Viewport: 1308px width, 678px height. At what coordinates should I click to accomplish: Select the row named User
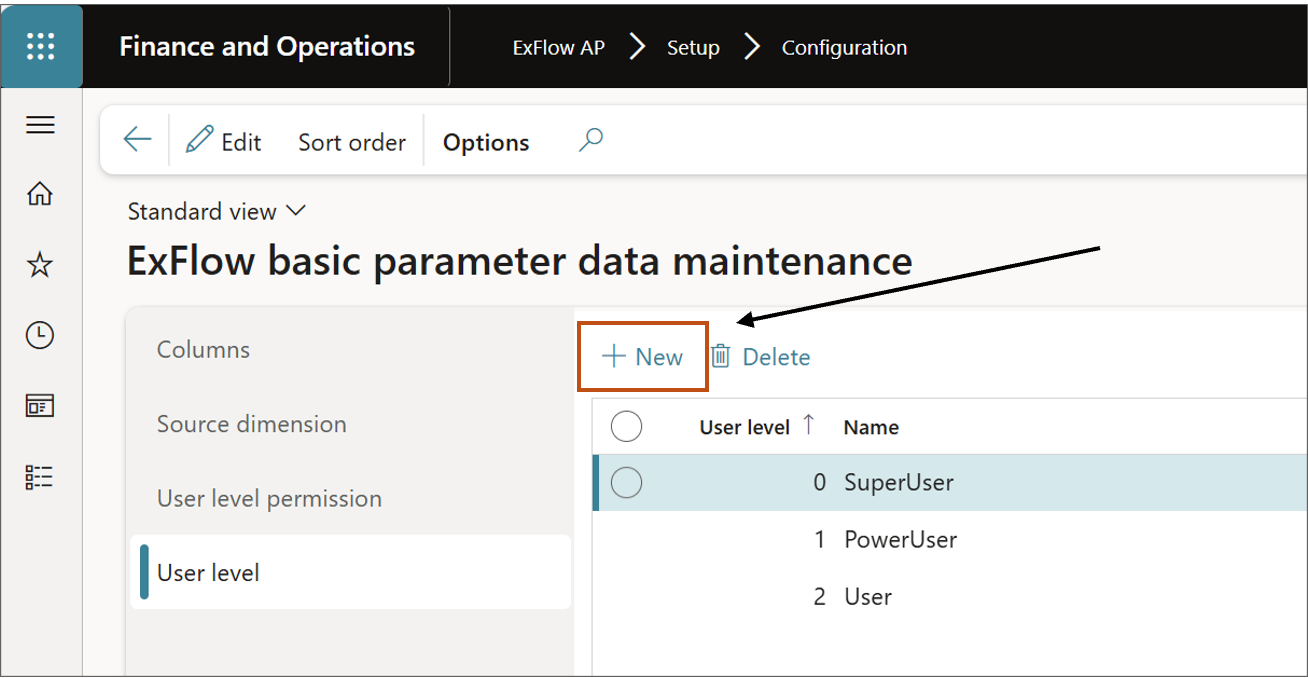coord(950,597)
